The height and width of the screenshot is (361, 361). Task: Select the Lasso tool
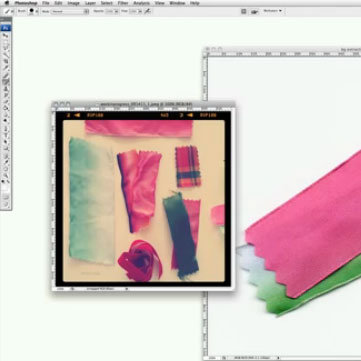(x=6, y=48)
